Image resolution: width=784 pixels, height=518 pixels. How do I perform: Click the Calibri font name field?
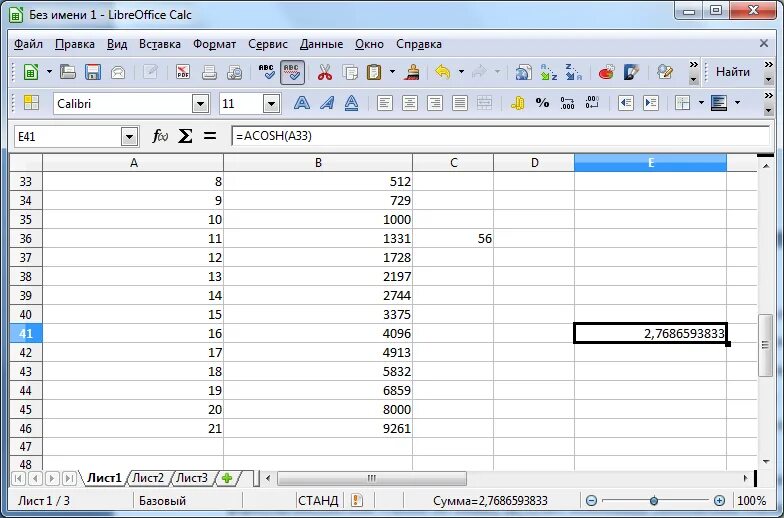[122, 104]
